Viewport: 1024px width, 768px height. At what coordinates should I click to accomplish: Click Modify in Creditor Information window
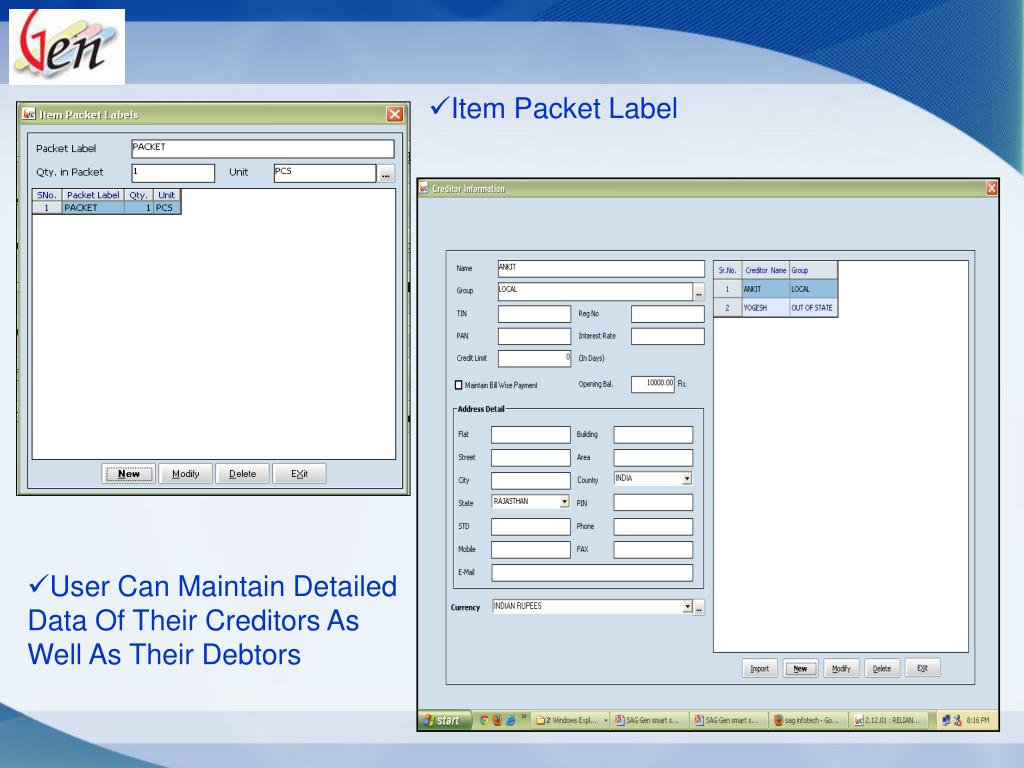click(841, 669)
